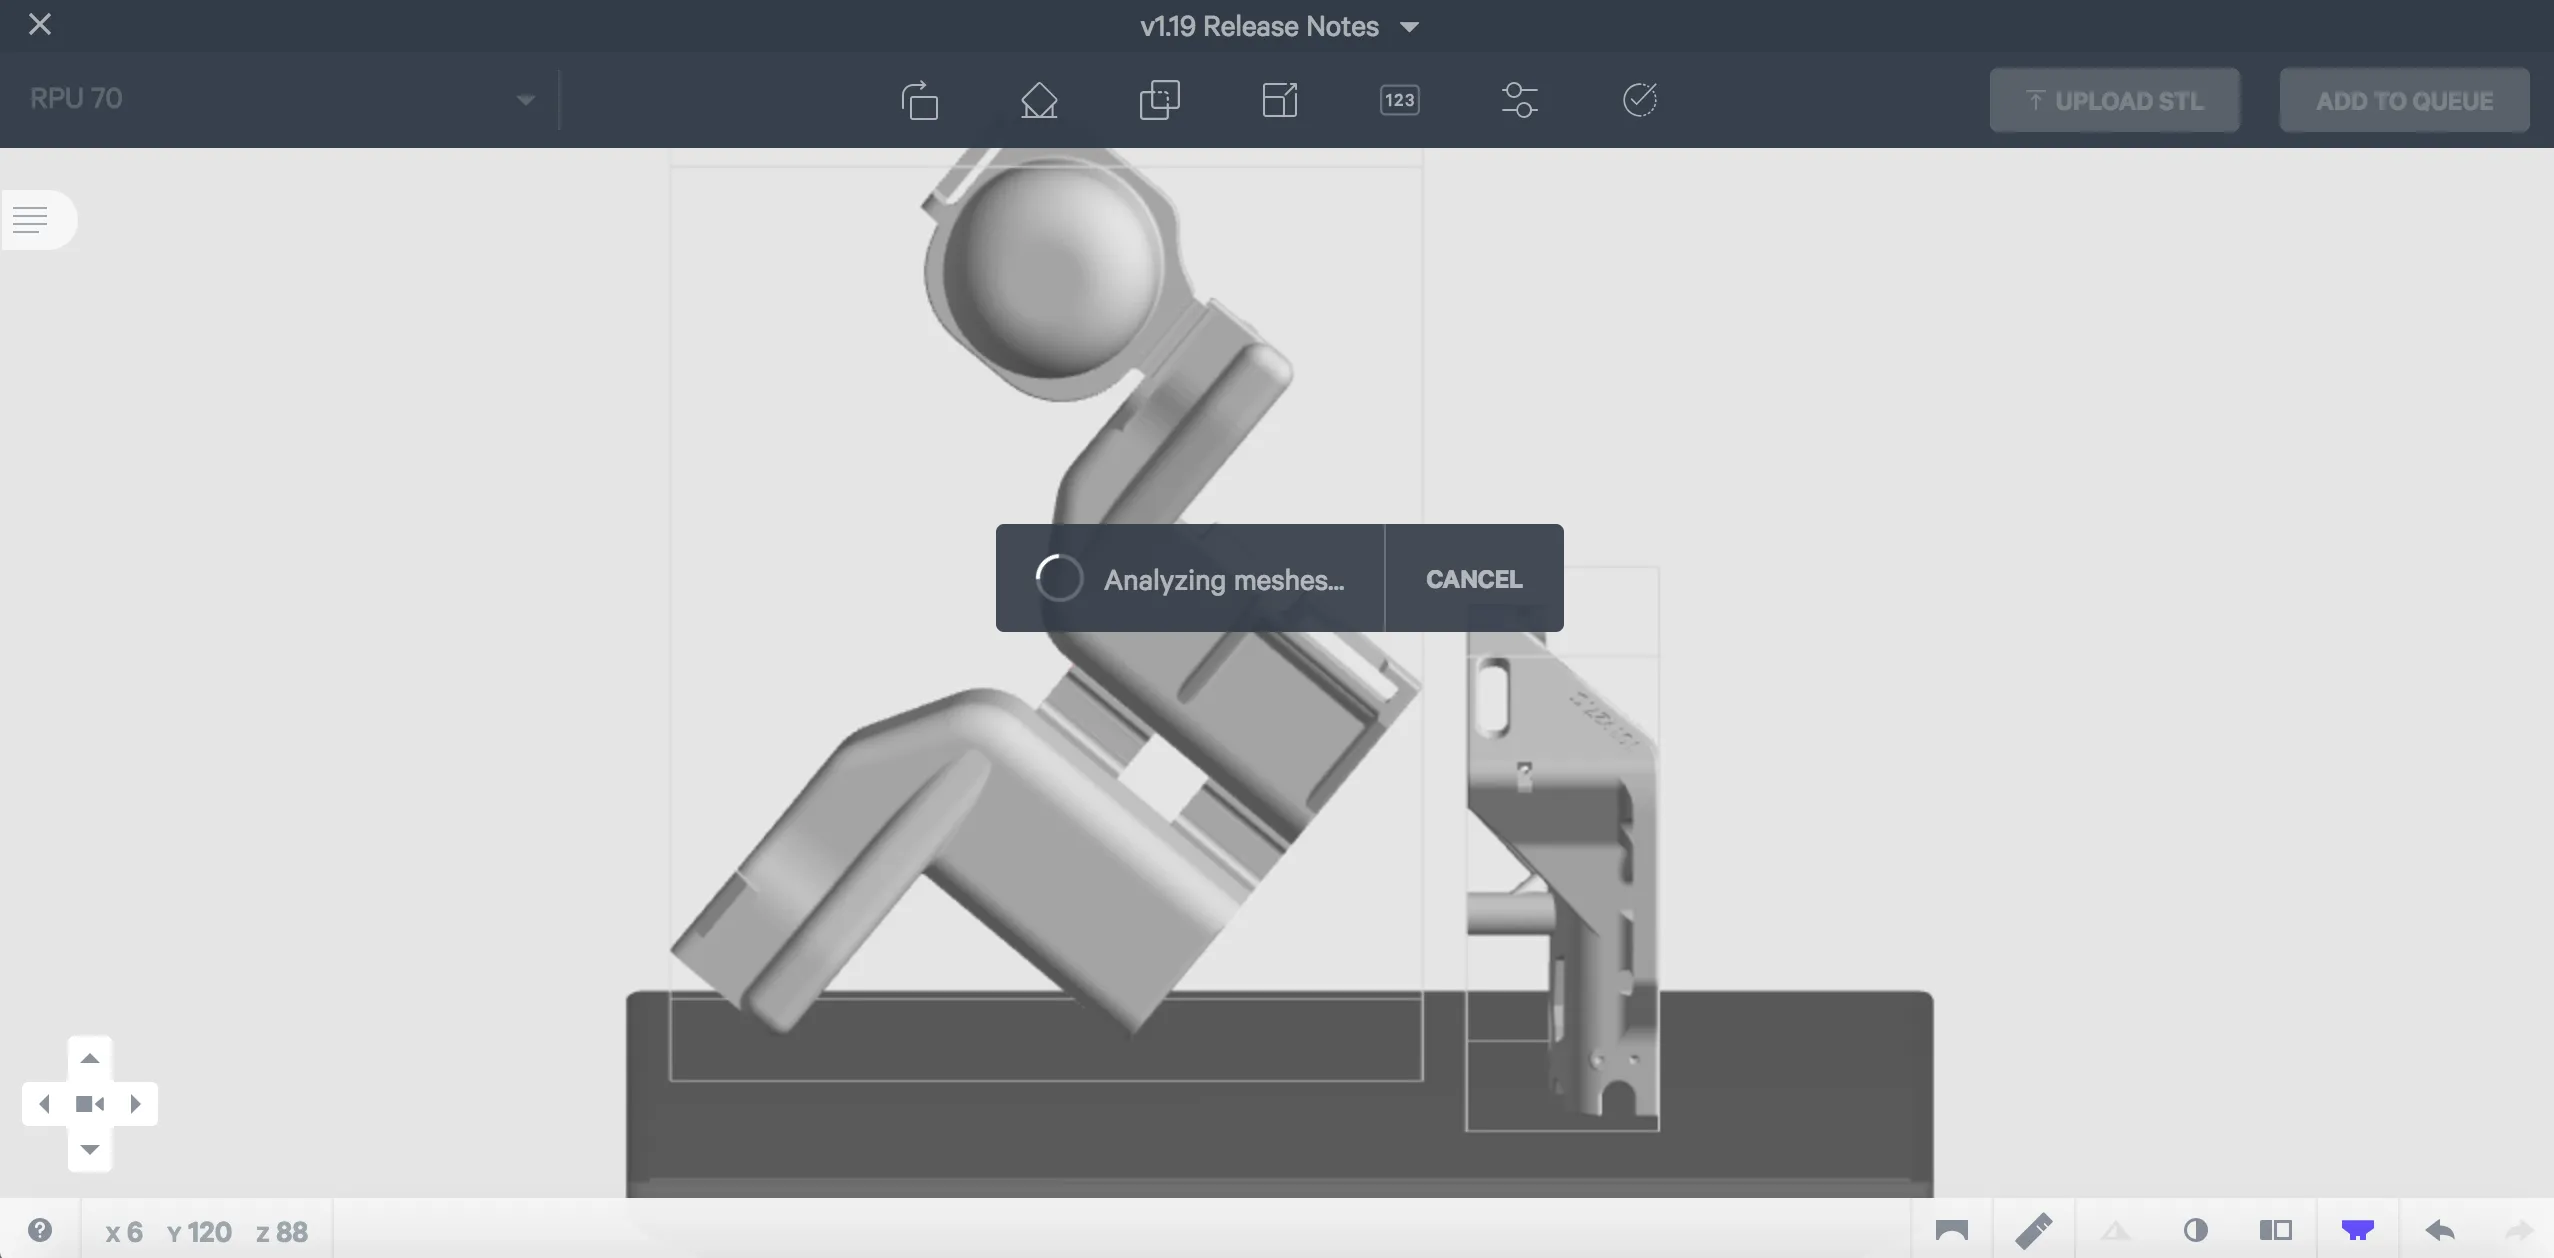Click the arch-shaped overhang view icon
The width and height of the screenshot is (2554, 1258).
(1951, 1230)
